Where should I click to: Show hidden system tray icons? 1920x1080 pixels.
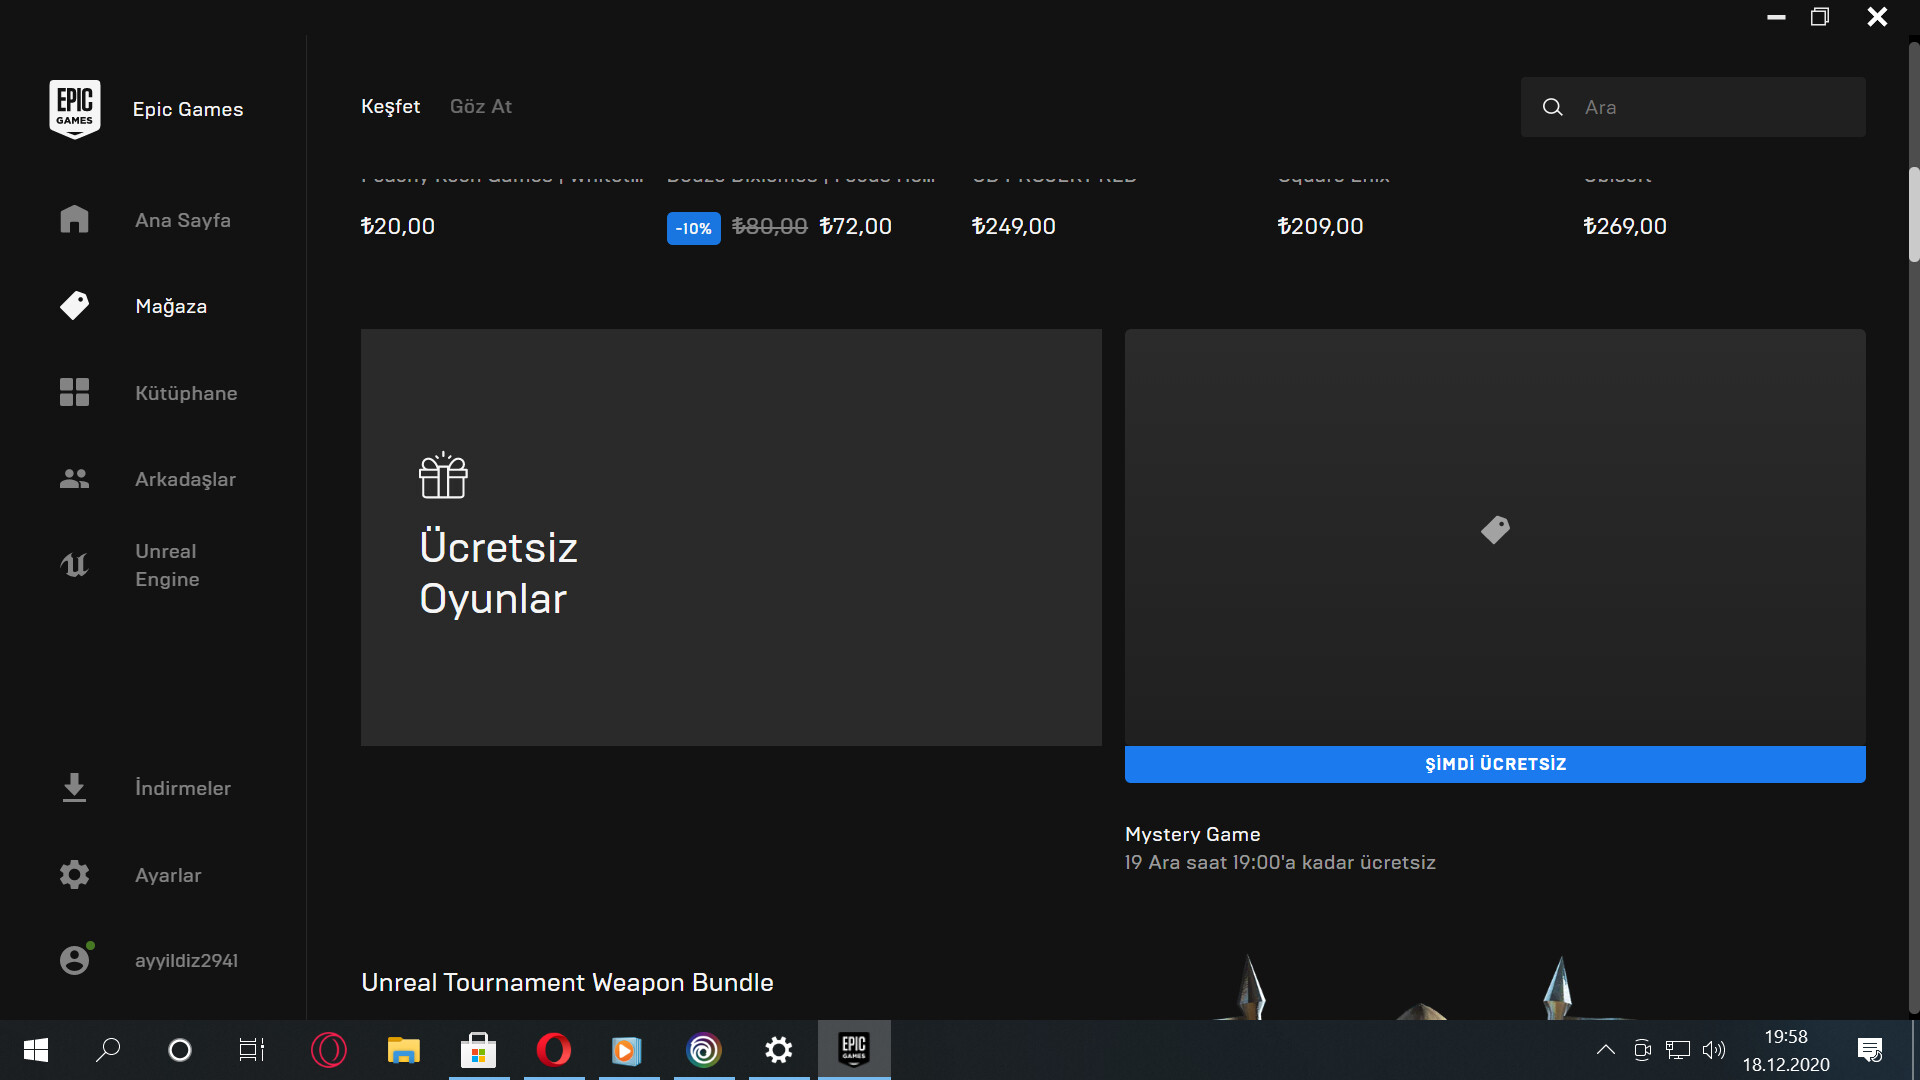(1605, 1050)
